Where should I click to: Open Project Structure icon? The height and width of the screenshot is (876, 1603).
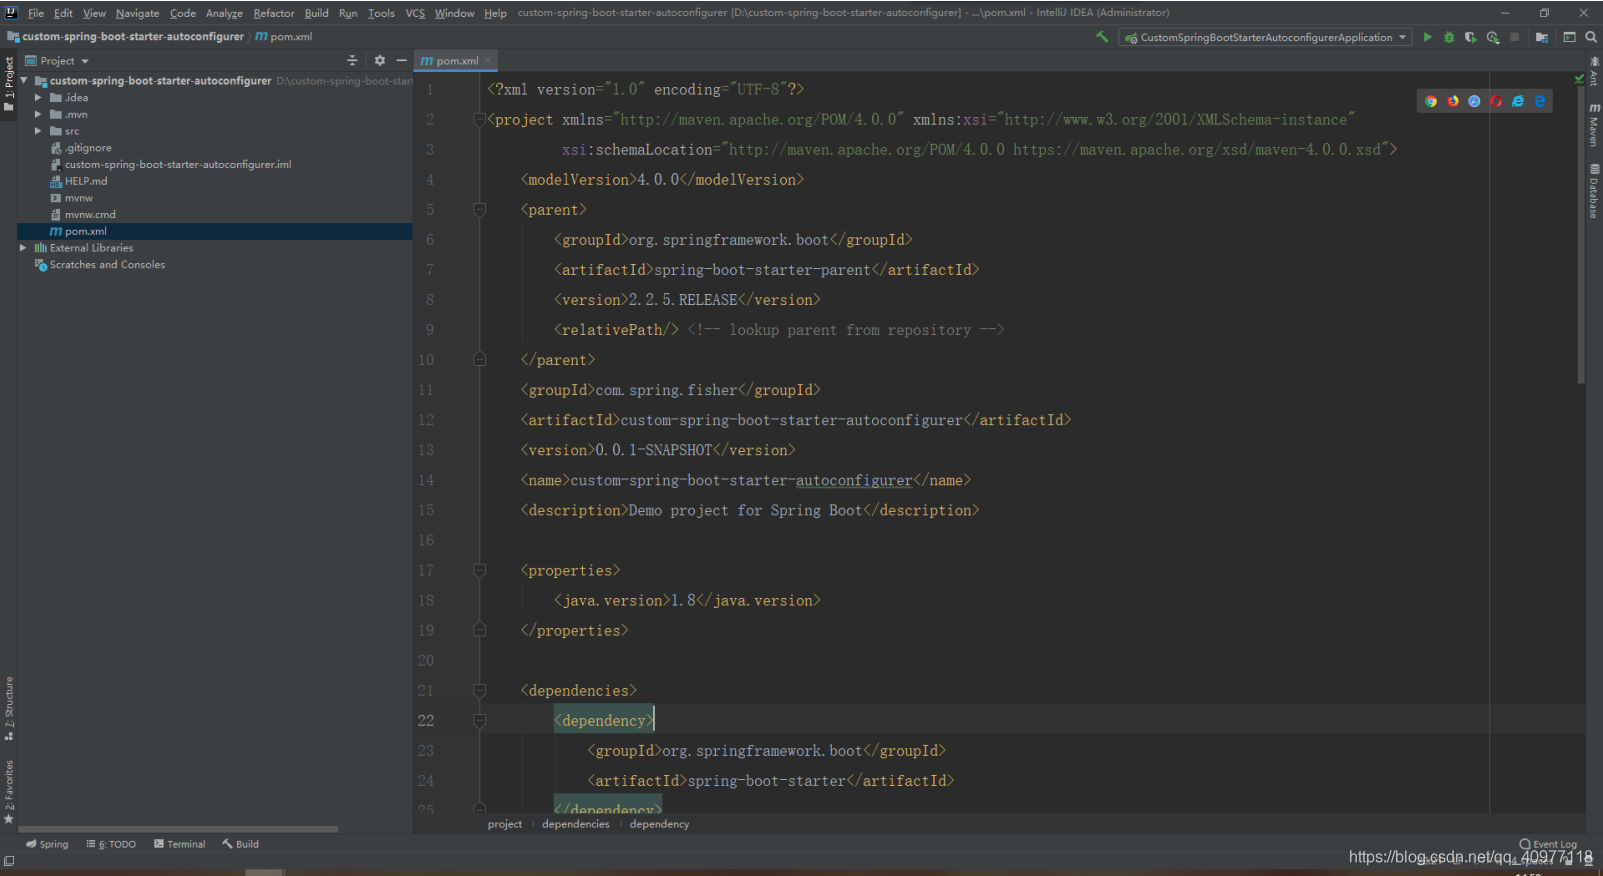tap(1542, 37)
